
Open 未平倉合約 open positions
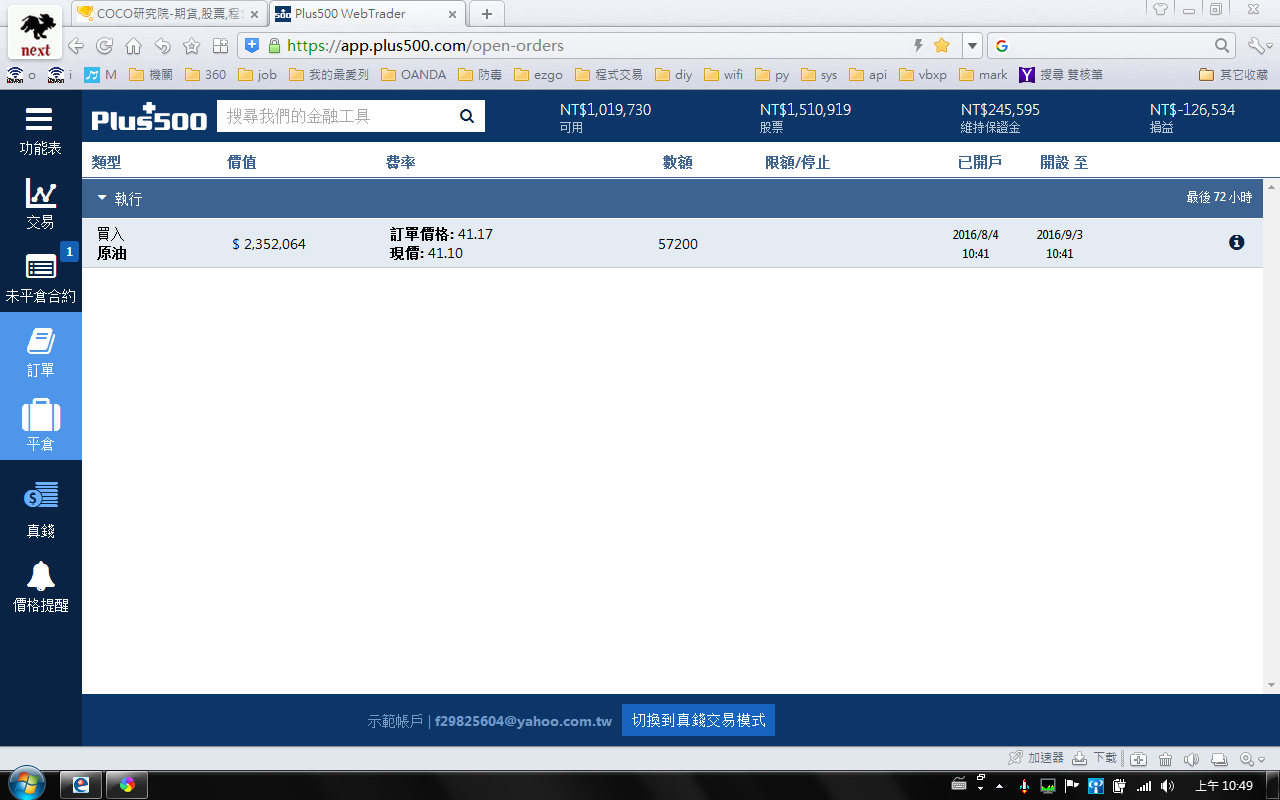pos(40,278)
